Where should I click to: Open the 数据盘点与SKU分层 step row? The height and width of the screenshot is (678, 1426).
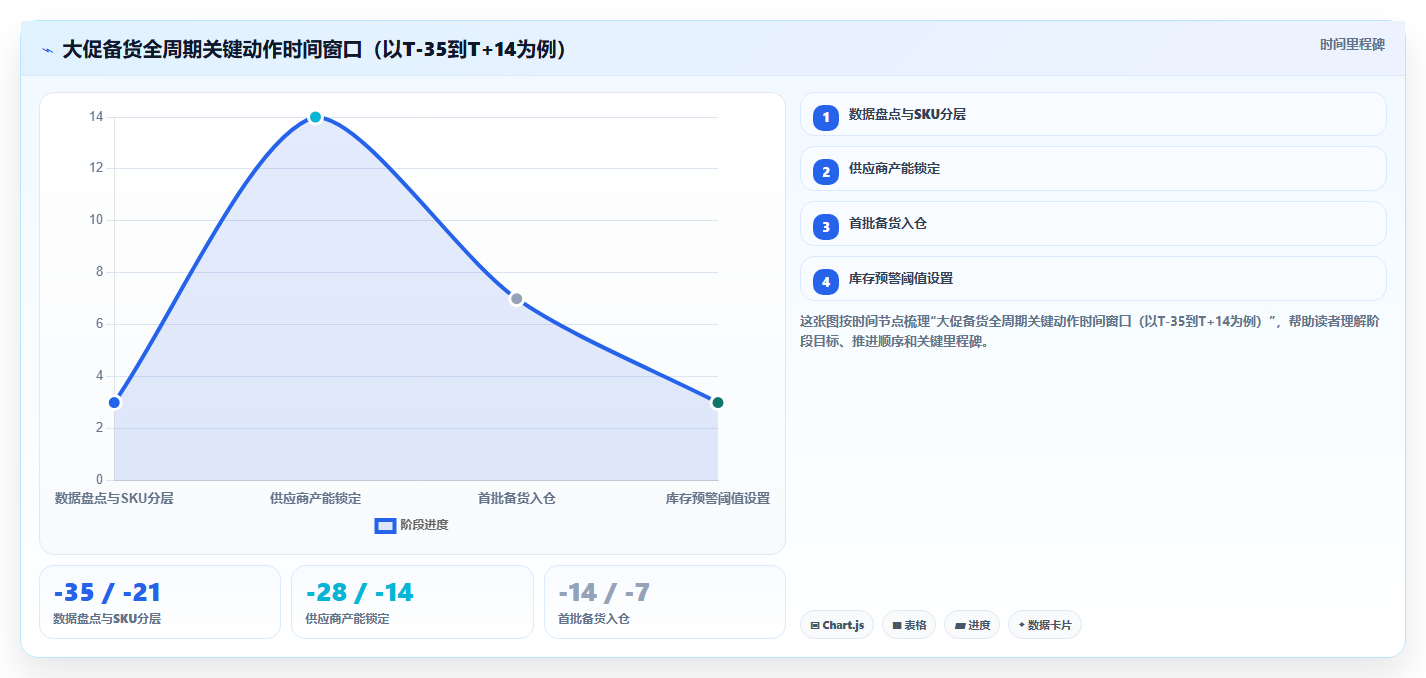pos(1093,114)
